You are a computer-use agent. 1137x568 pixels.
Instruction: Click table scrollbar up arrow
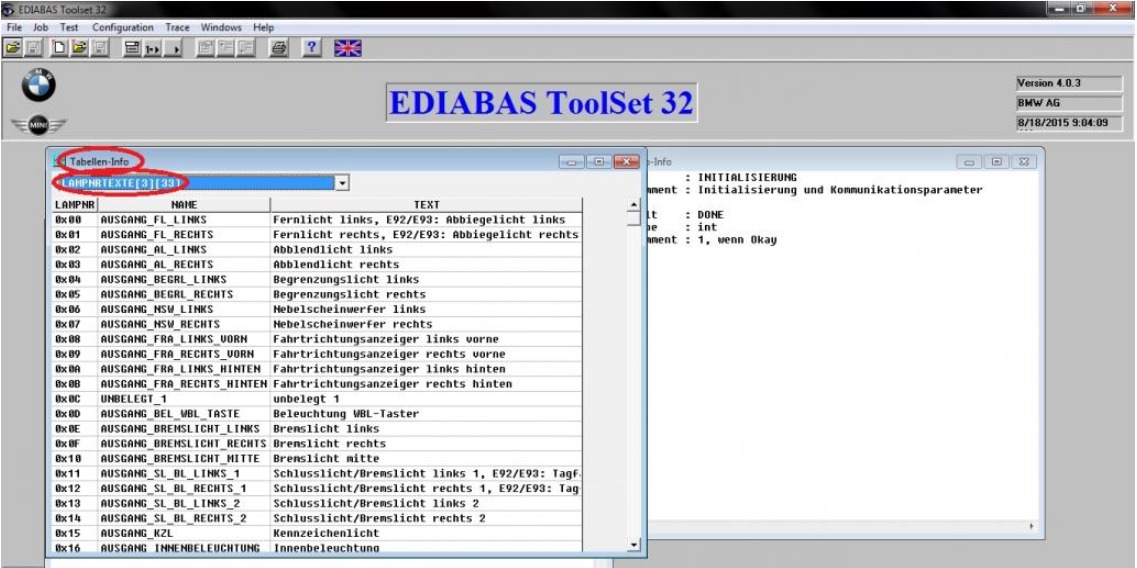click(631, 204)
